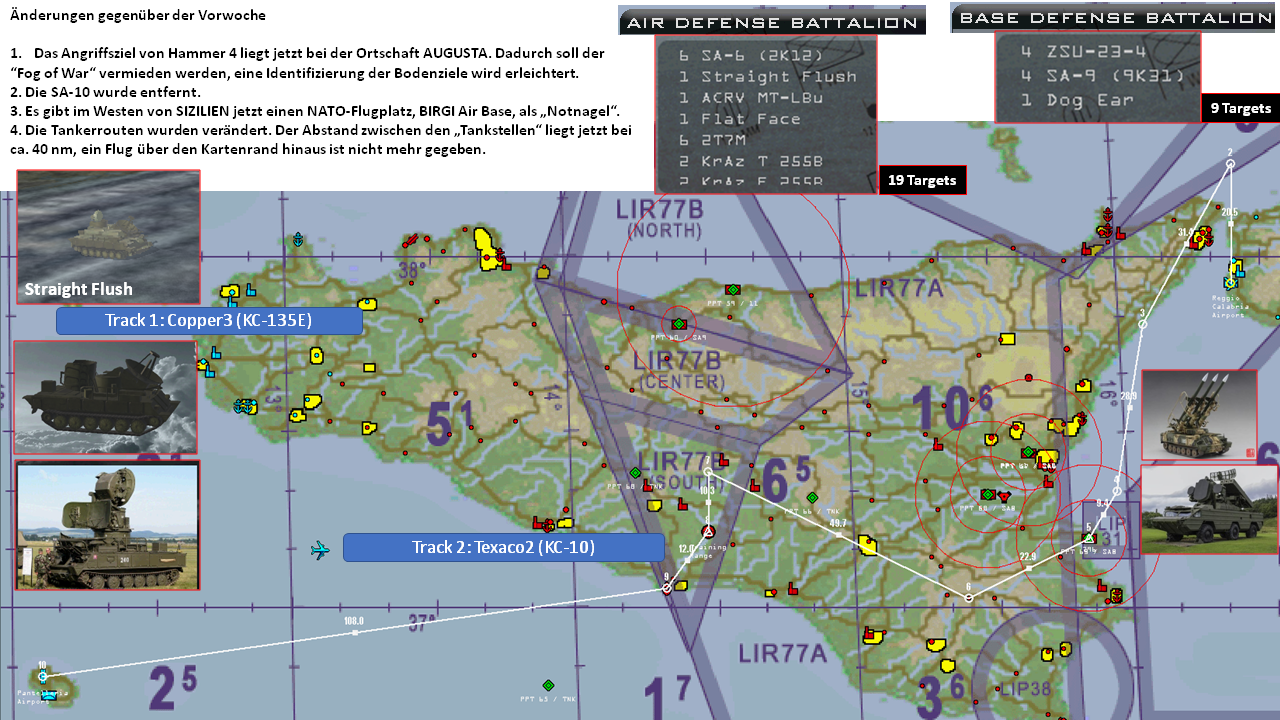Screen dimensions: 1280x720
Task: Click the green diamond labeled PPT 66 / TNK
Action: 812,497
